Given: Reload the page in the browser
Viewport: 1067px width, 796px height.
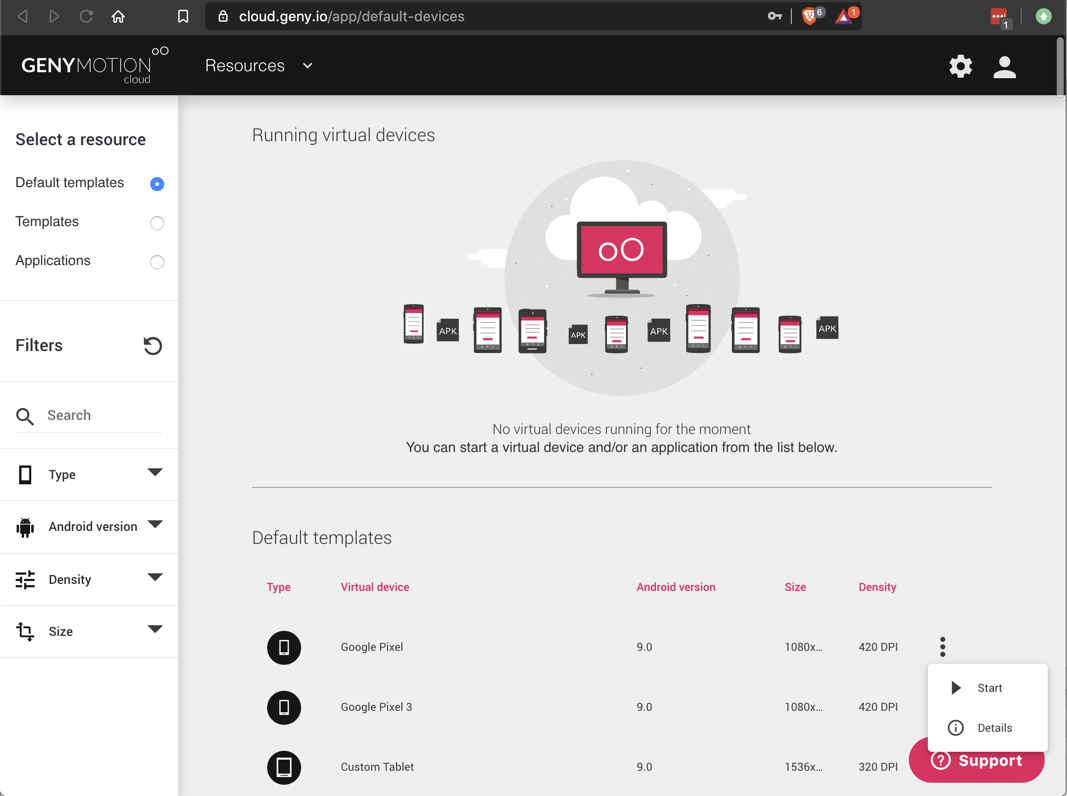Looking at the screenshot, I should 86,16.
